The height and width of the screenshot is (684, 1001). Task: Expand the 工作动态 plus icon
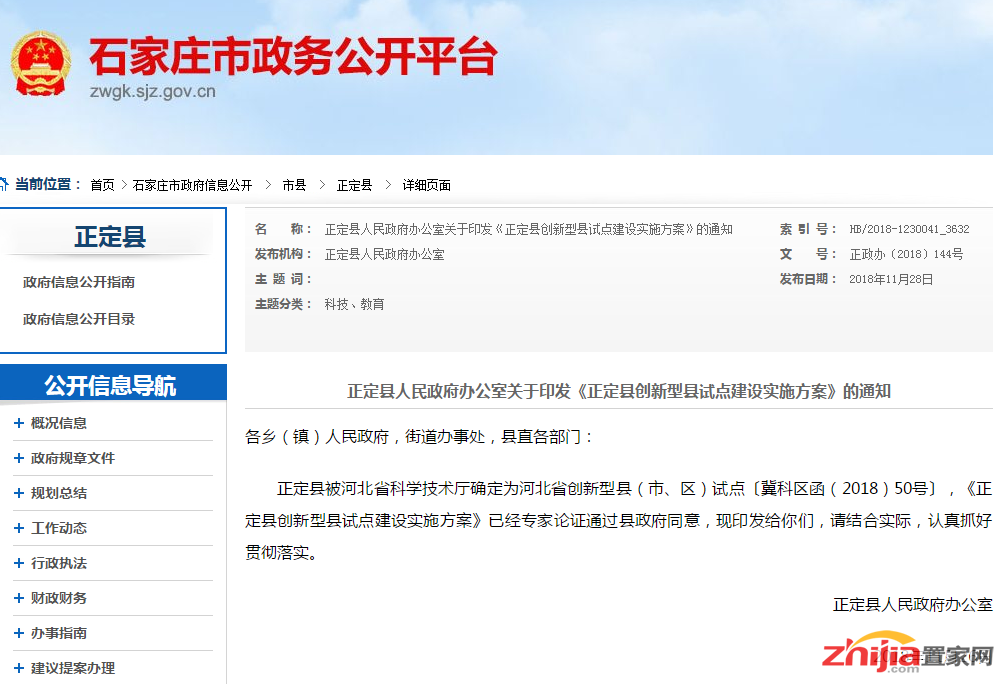[x=19, y=528]
